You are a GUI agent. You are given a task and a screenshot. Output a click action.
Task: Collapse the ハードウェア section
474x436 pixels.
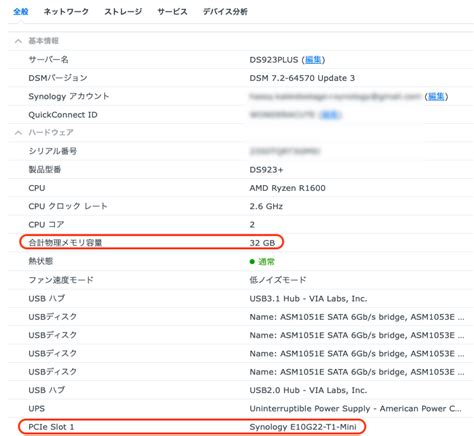(x=18, y=133)
